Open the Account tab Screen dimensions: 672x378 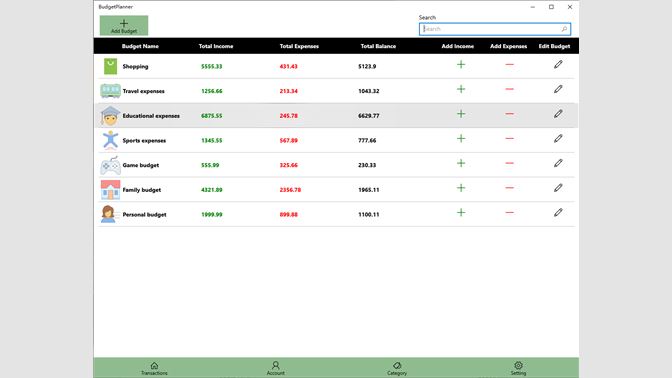pos(276,368)
